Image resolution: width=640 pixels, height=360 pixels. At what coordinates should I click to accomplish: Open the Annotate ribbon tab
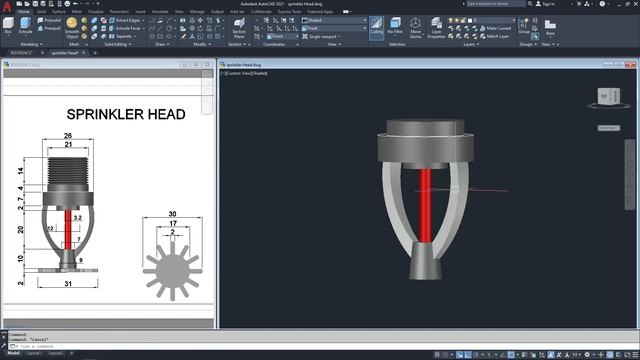coord(160,11)
